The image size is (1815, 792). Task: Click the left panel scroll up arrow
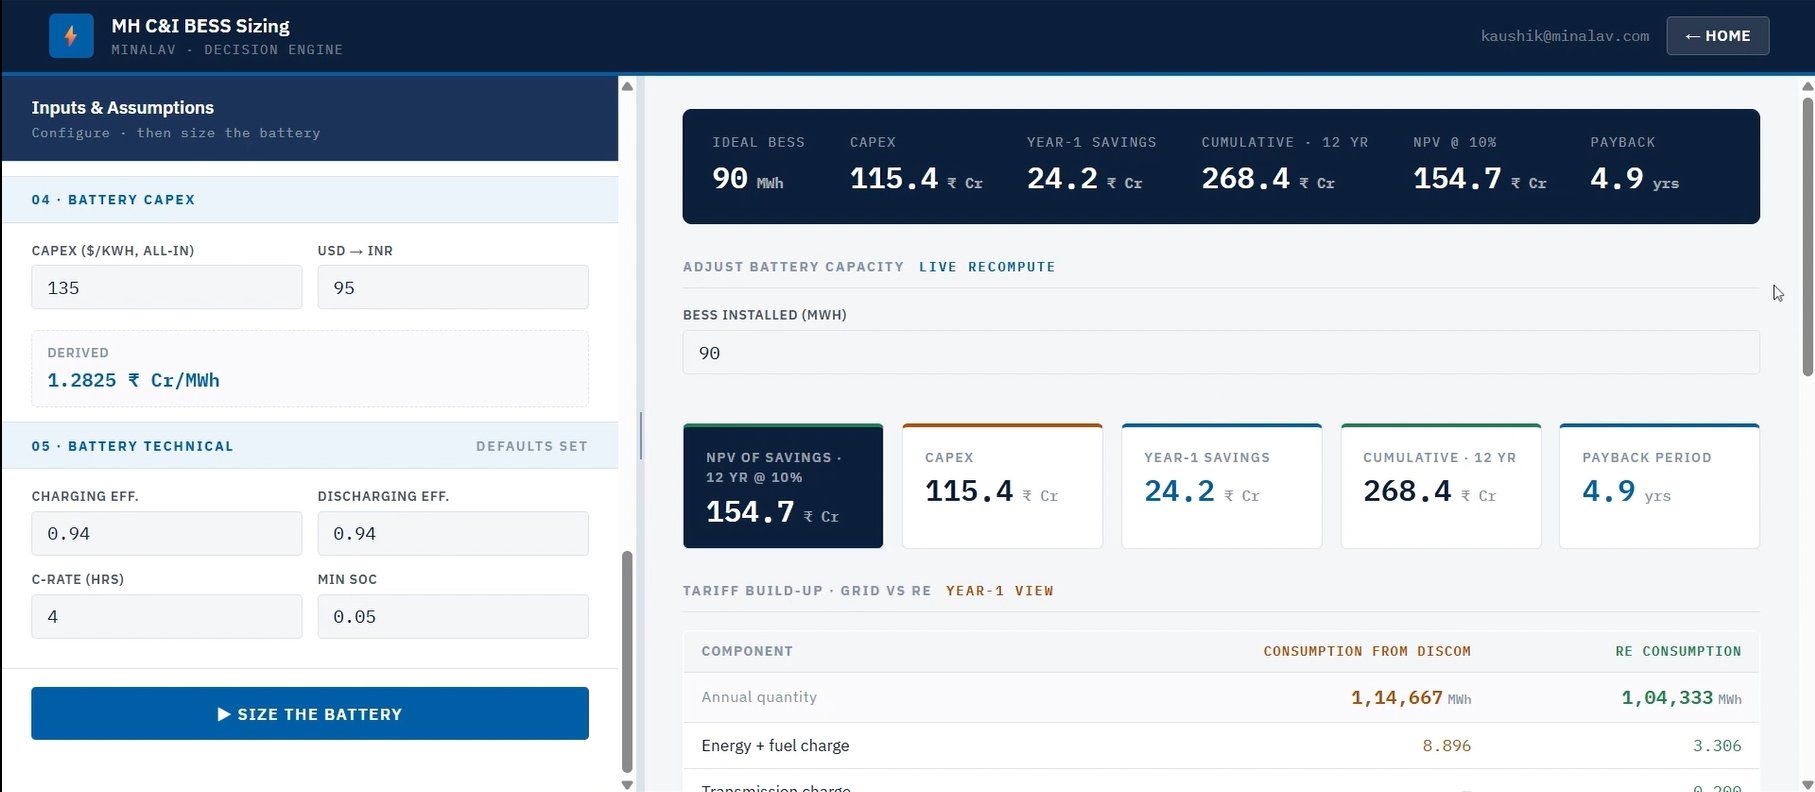[627, 86]
